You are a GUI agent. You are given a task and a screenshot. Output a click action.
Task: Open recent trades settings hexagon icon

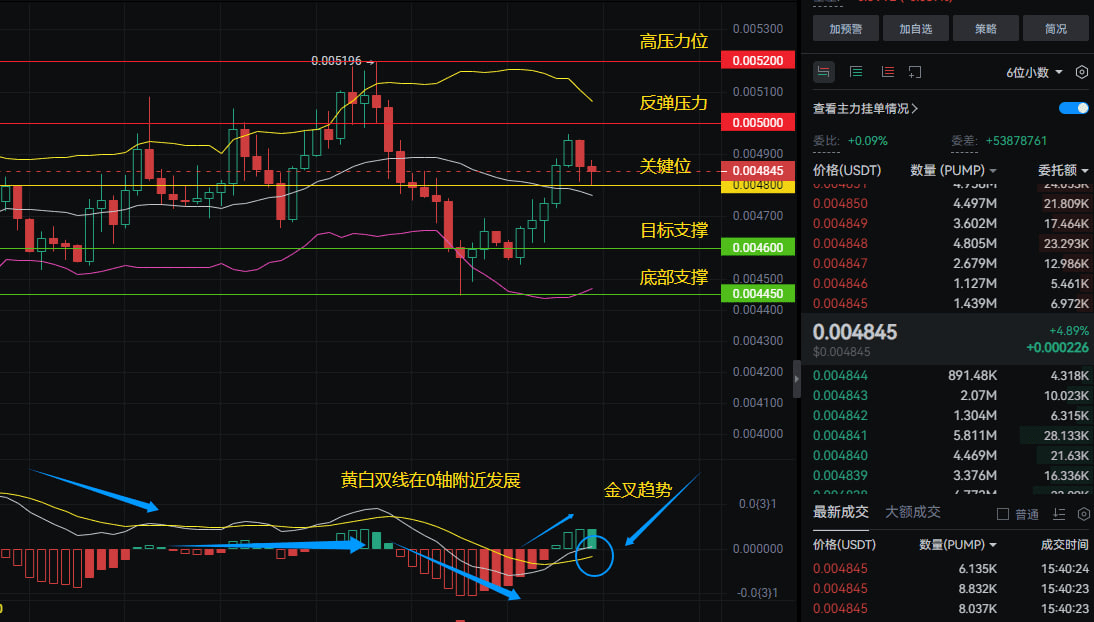(1084, 514)
